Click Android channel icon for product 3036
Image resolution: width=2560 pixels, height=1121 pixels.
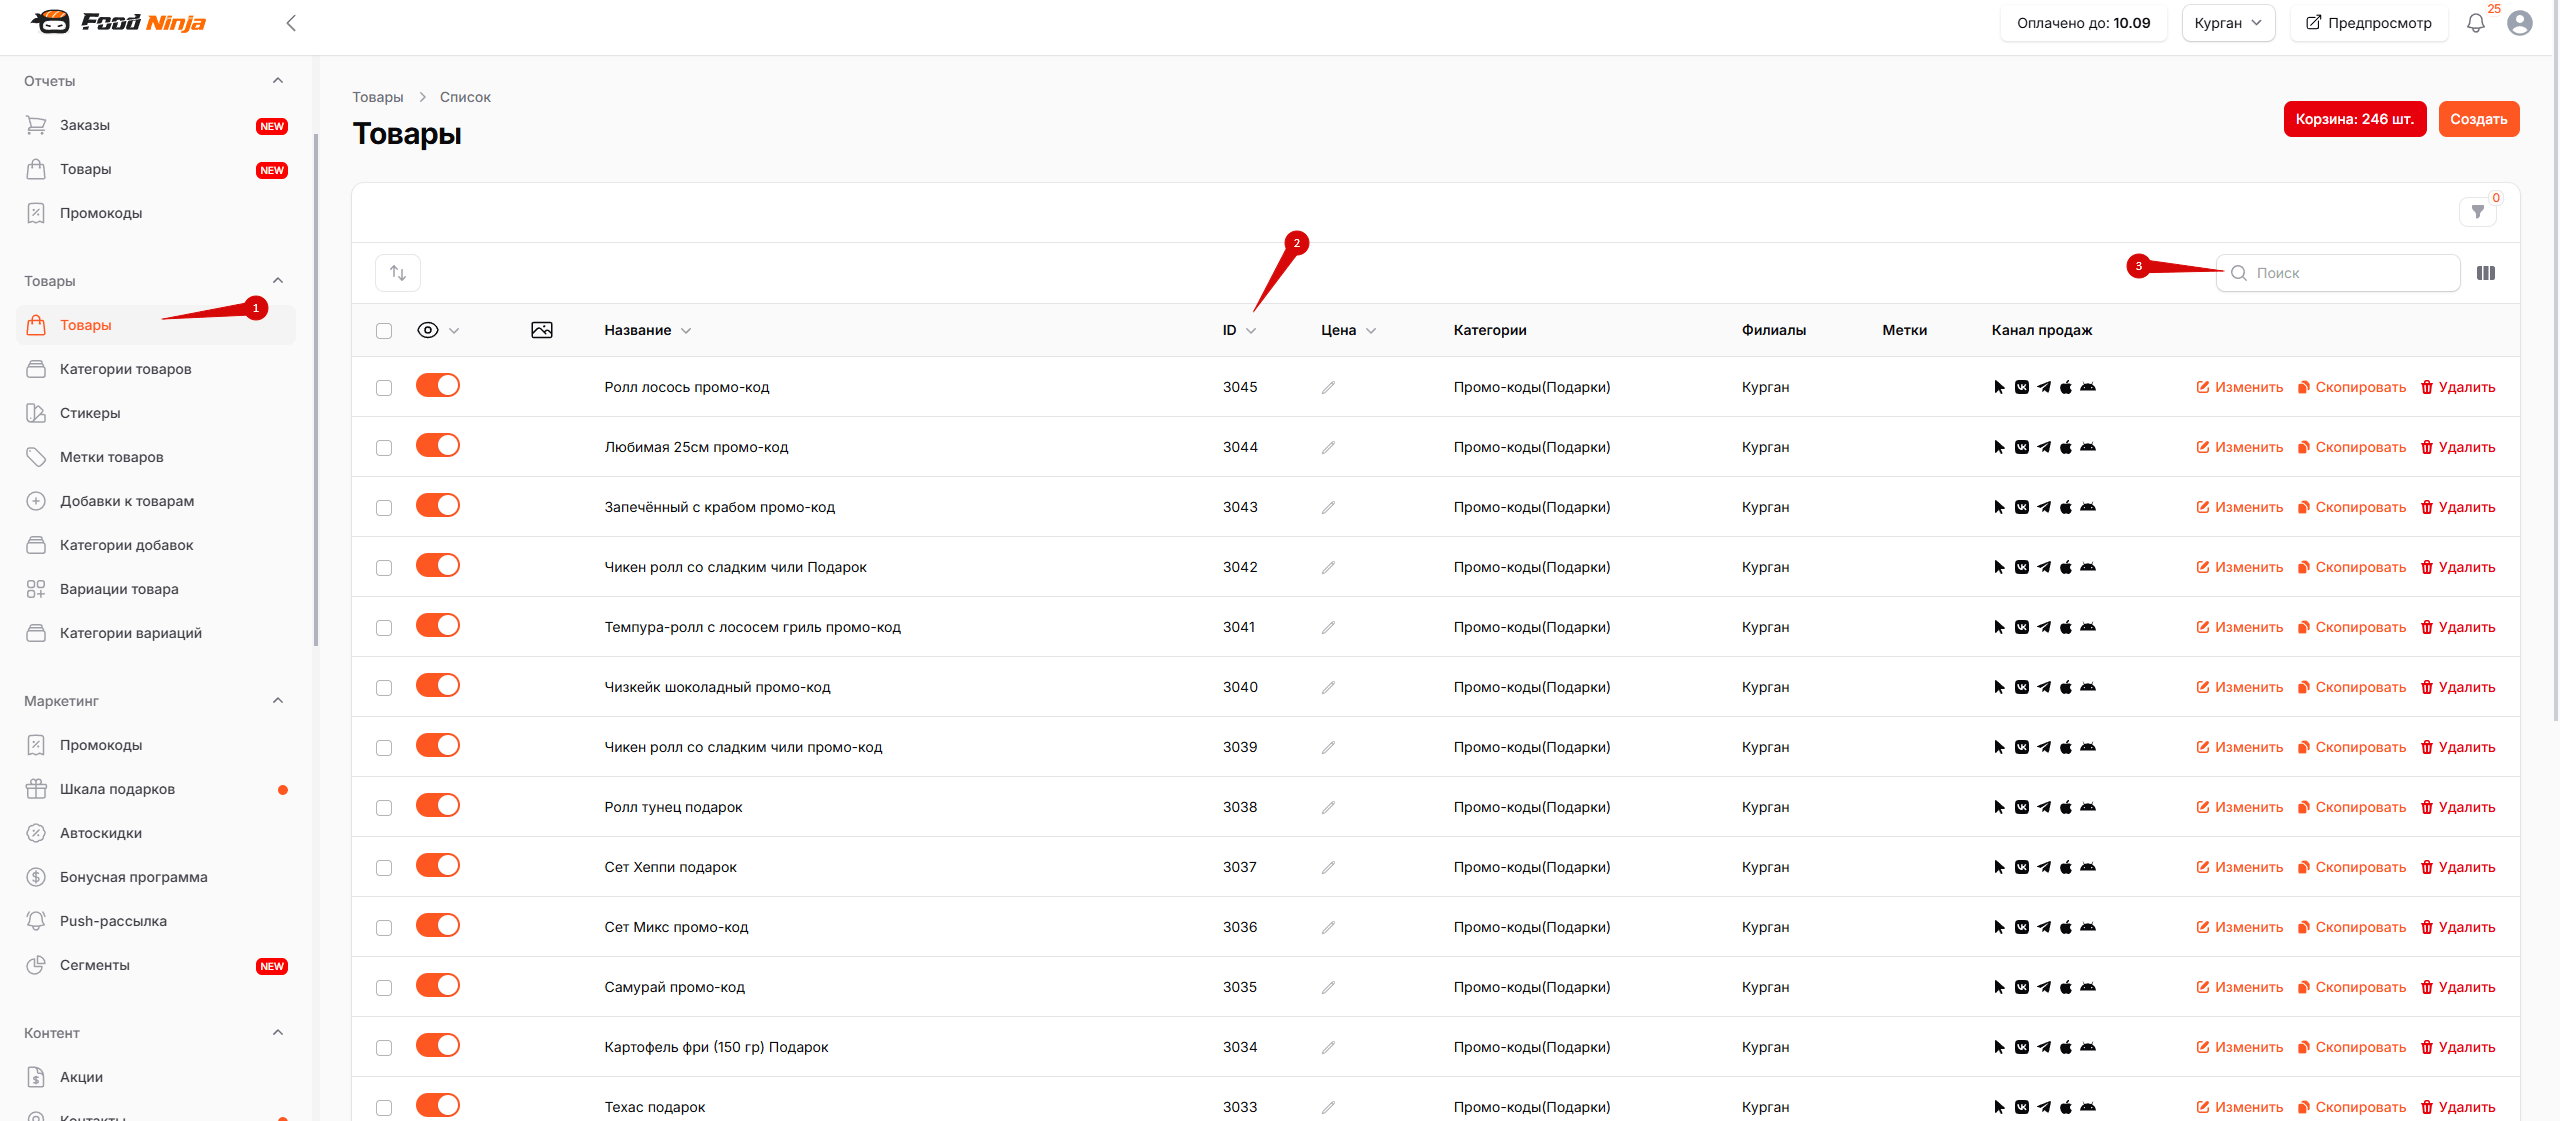coord(2088,927)
